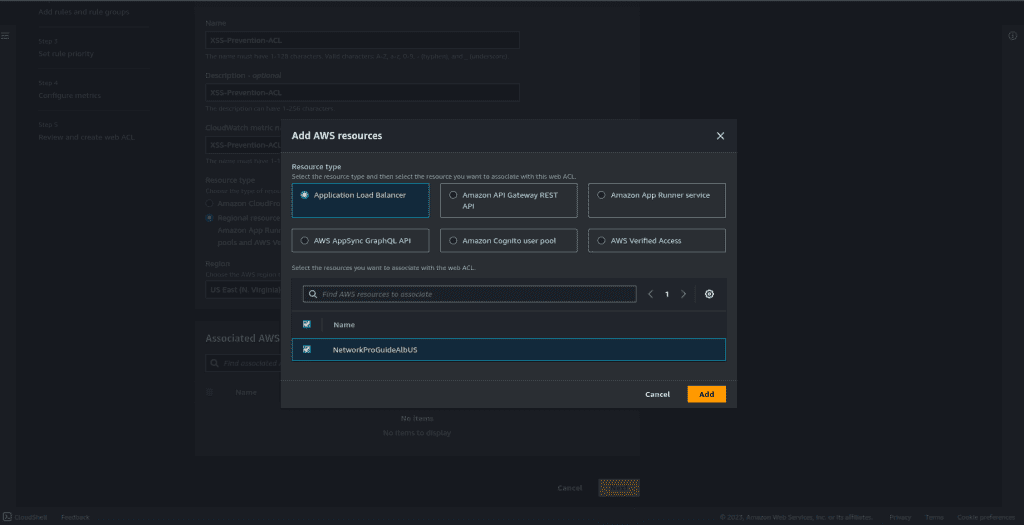The width and height of the screenshot is (1024, 525).
Task: Open the Terms link in footer
Action: click(935, 517)
